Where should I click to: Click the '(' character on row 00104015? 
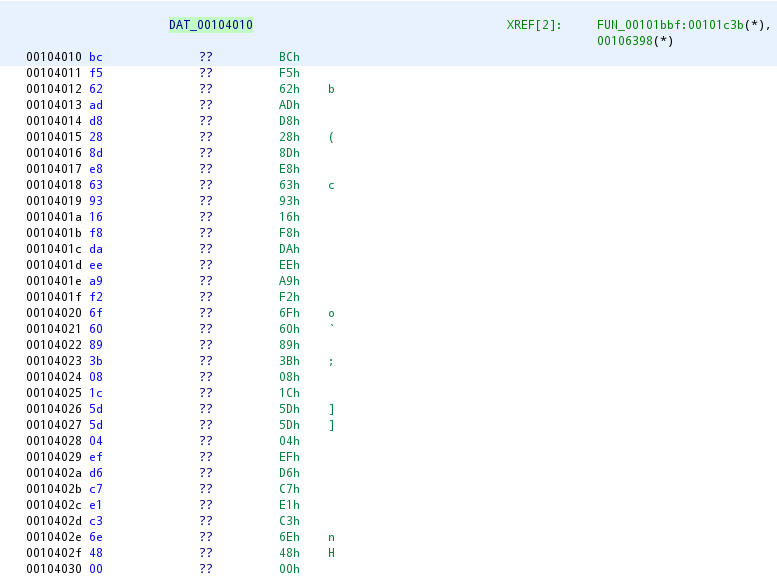point(331,137)
